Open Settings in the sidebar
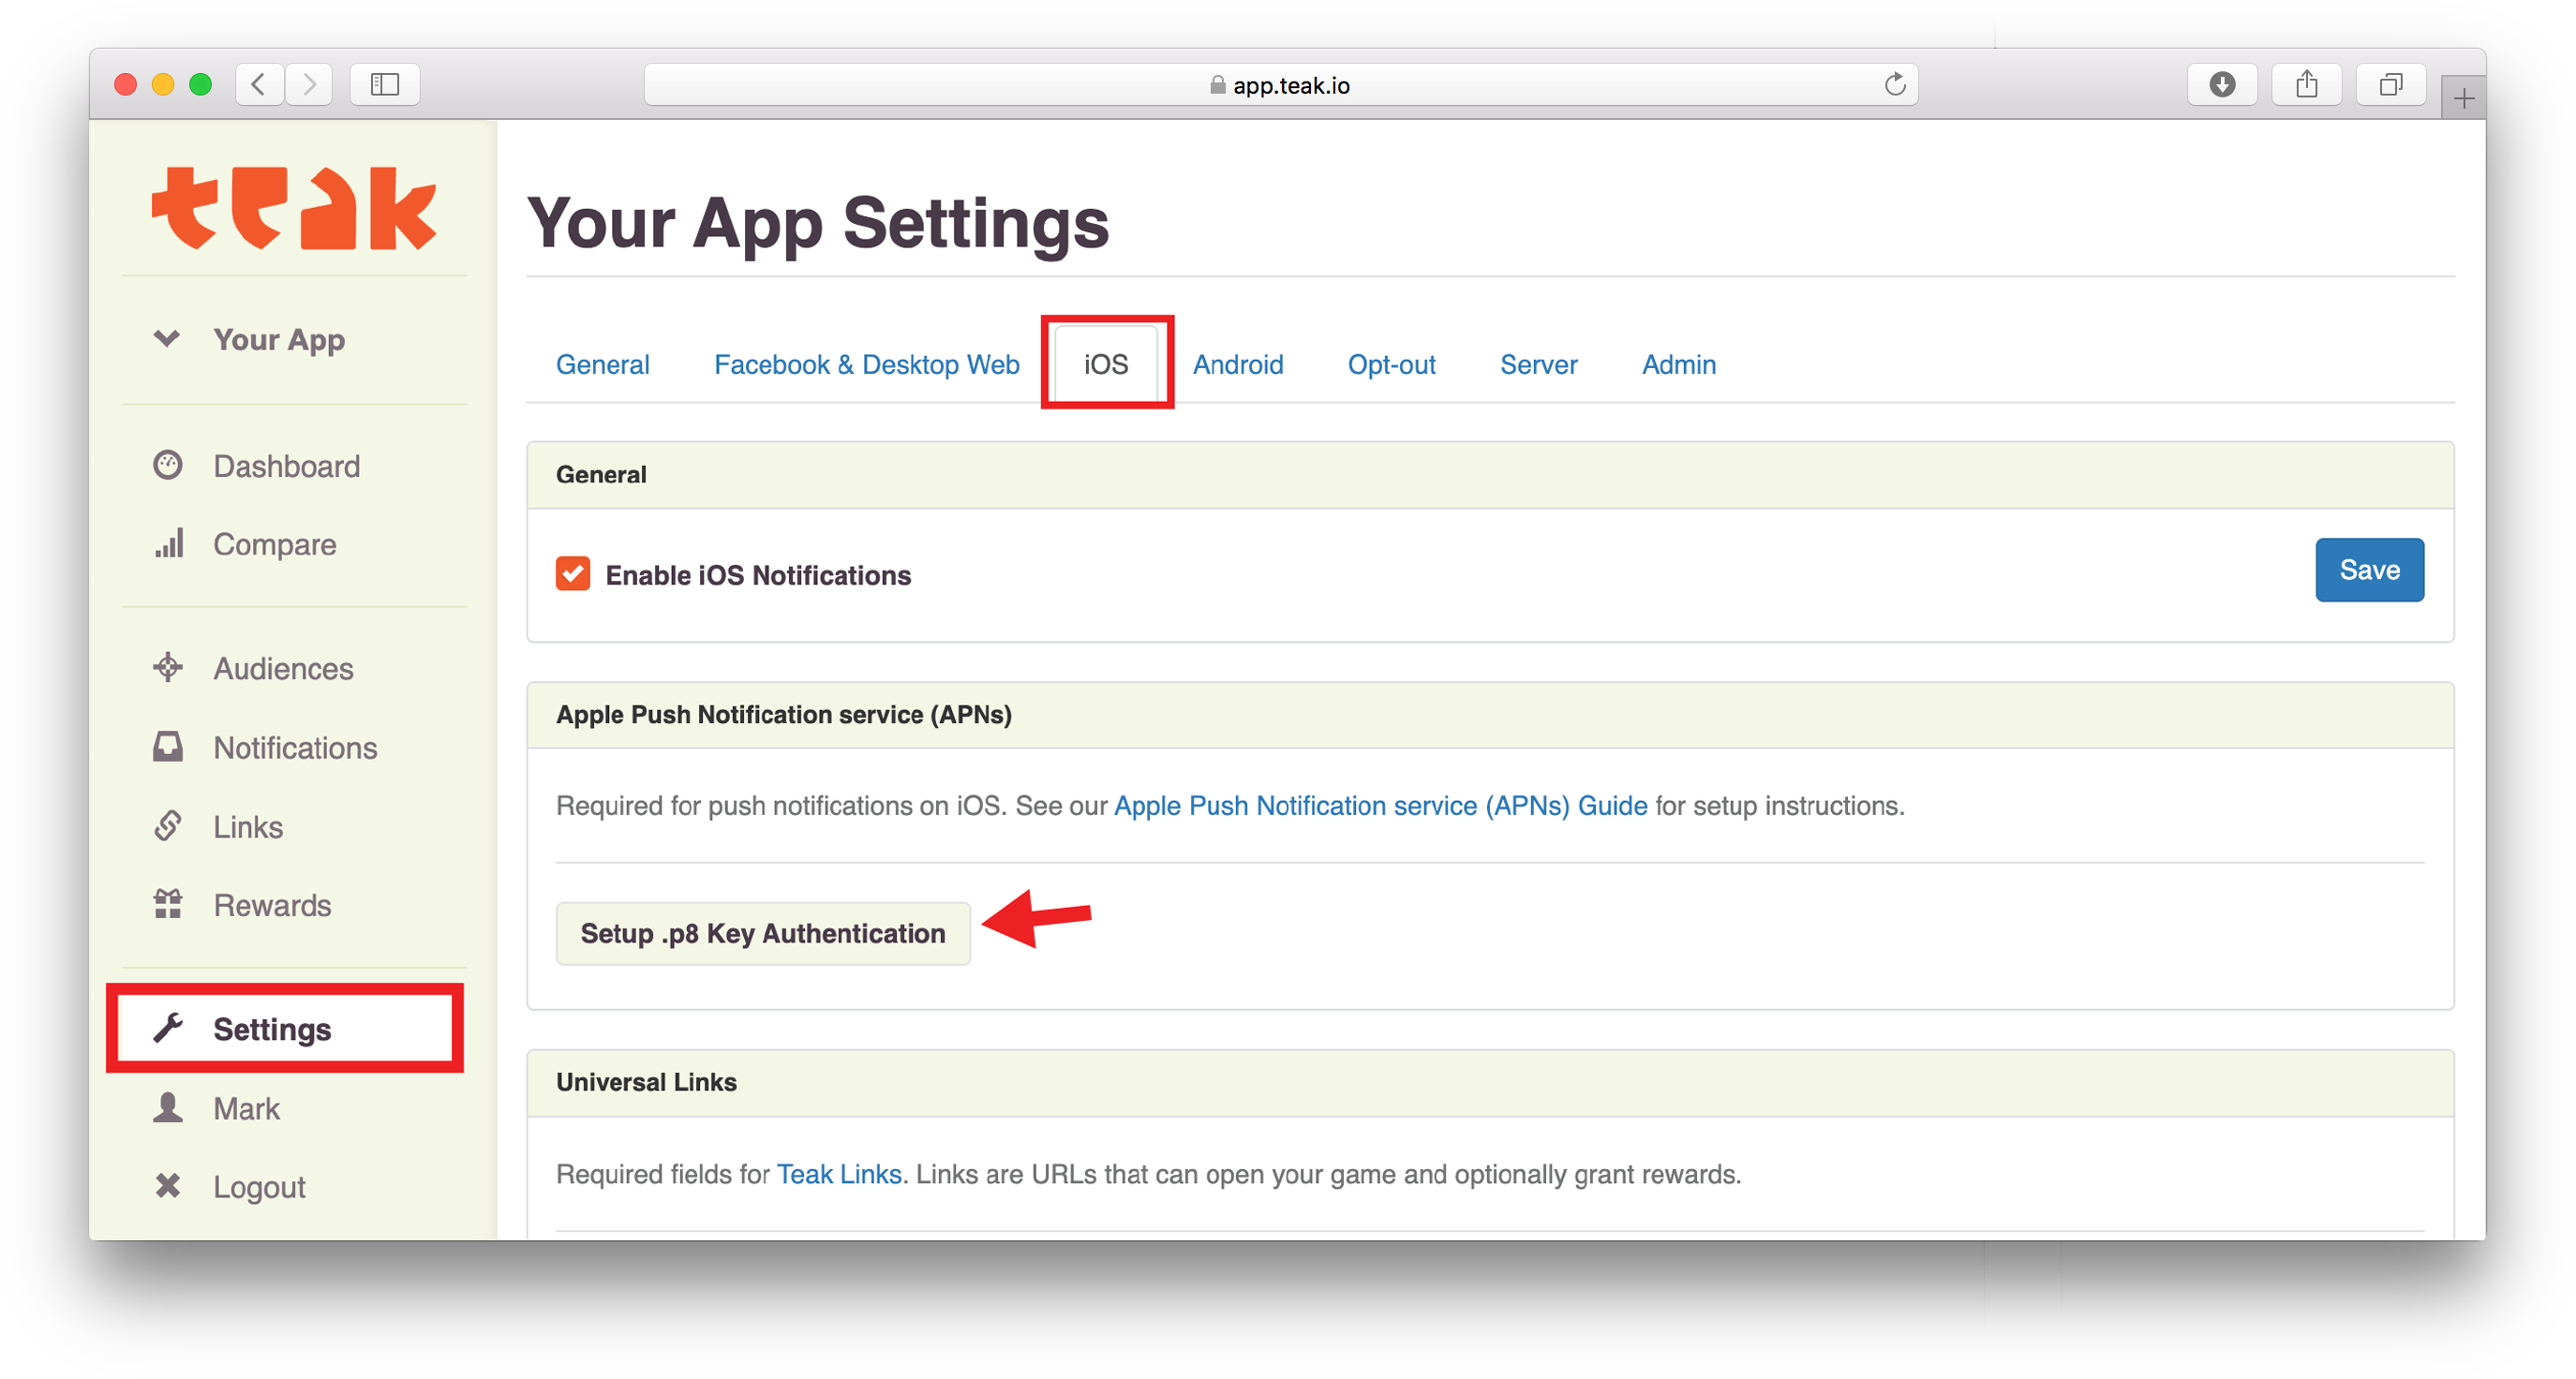 (285, 1028)
